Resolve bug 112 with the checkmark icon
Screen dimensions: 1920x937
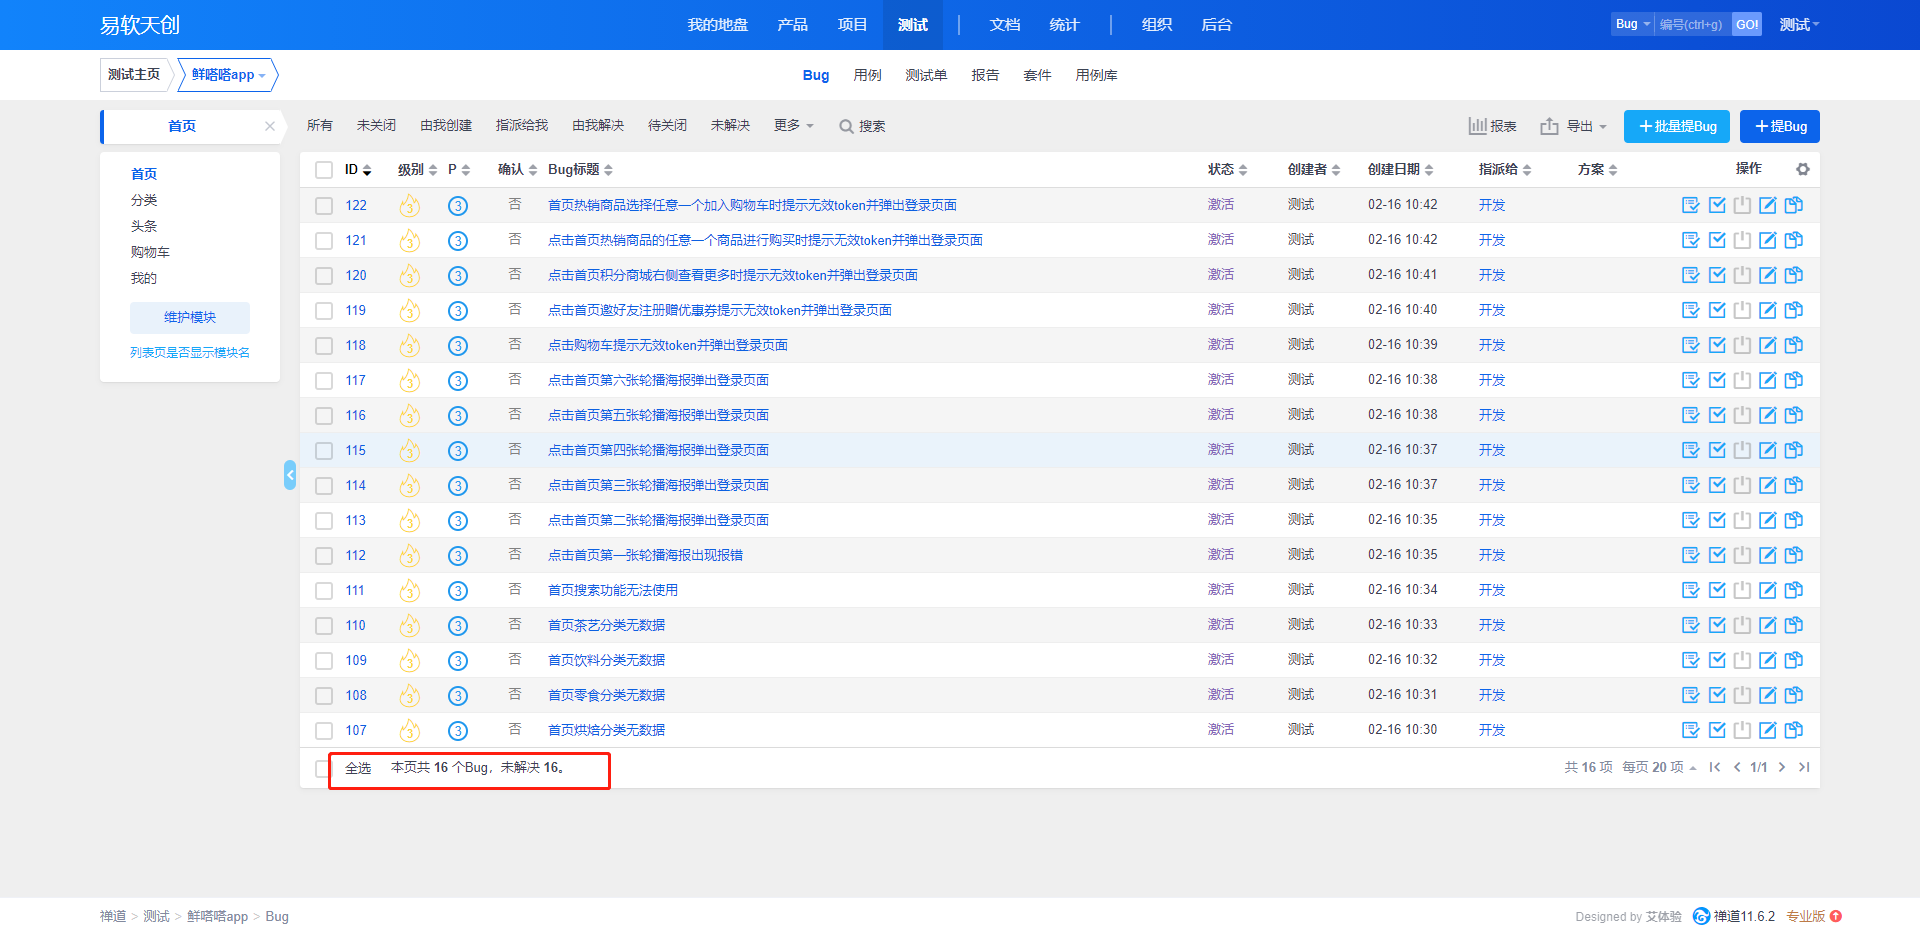point(1717,555)
